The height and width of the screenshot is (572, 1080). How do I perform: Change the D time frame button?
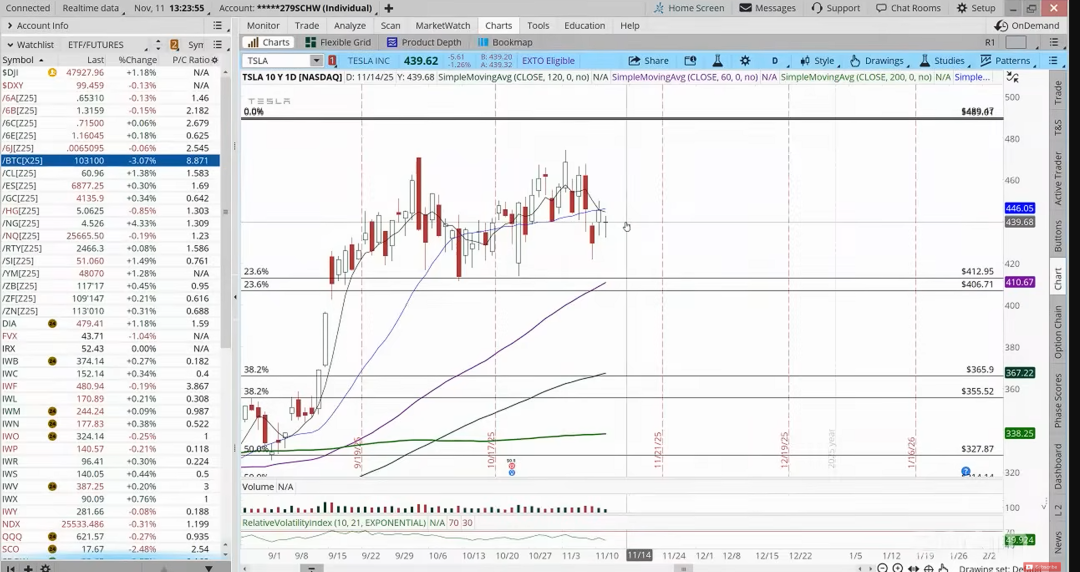pyautogui.click(x=774, y=61)
